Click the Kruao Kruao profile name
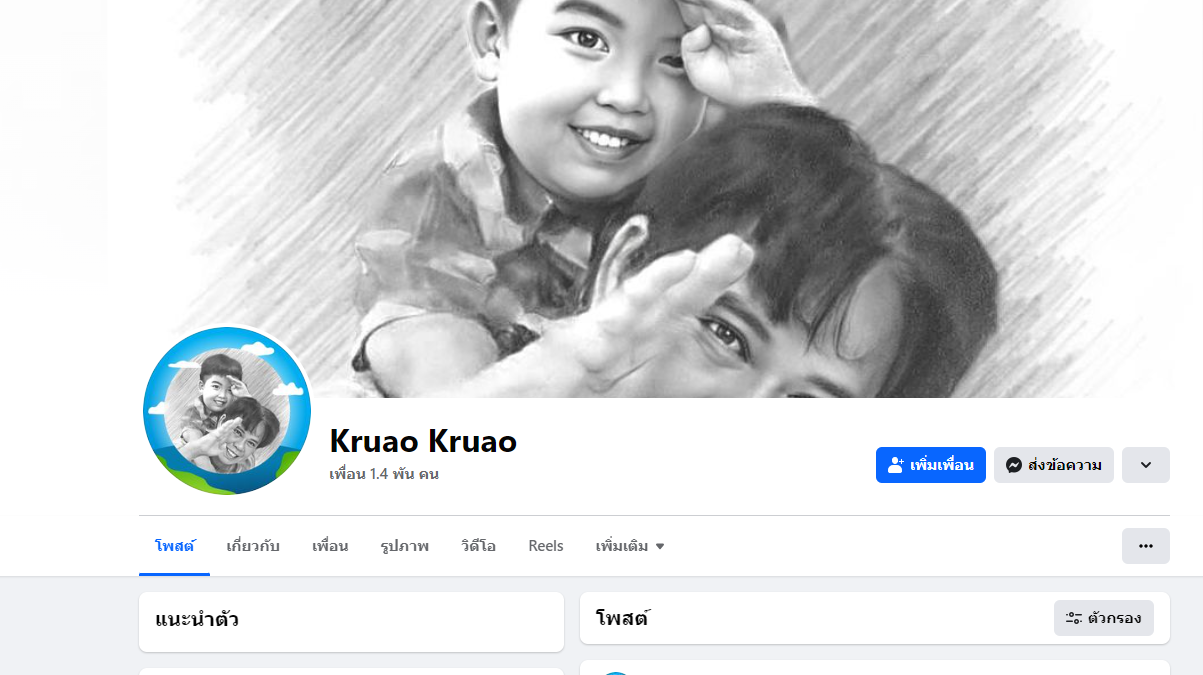Screen dimensions: 1203x675 point(423,441)
